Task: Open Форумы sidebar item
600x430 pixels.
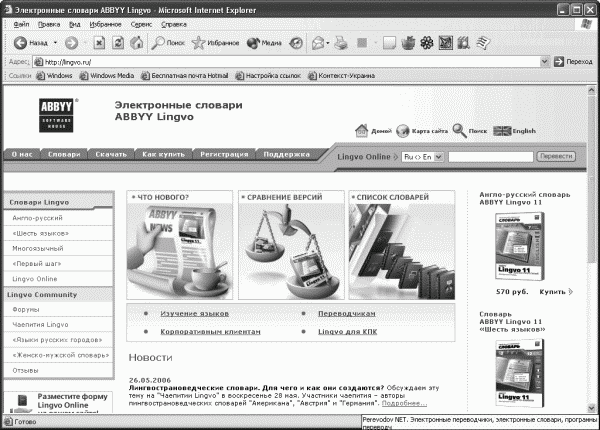Action: [59, 309]
